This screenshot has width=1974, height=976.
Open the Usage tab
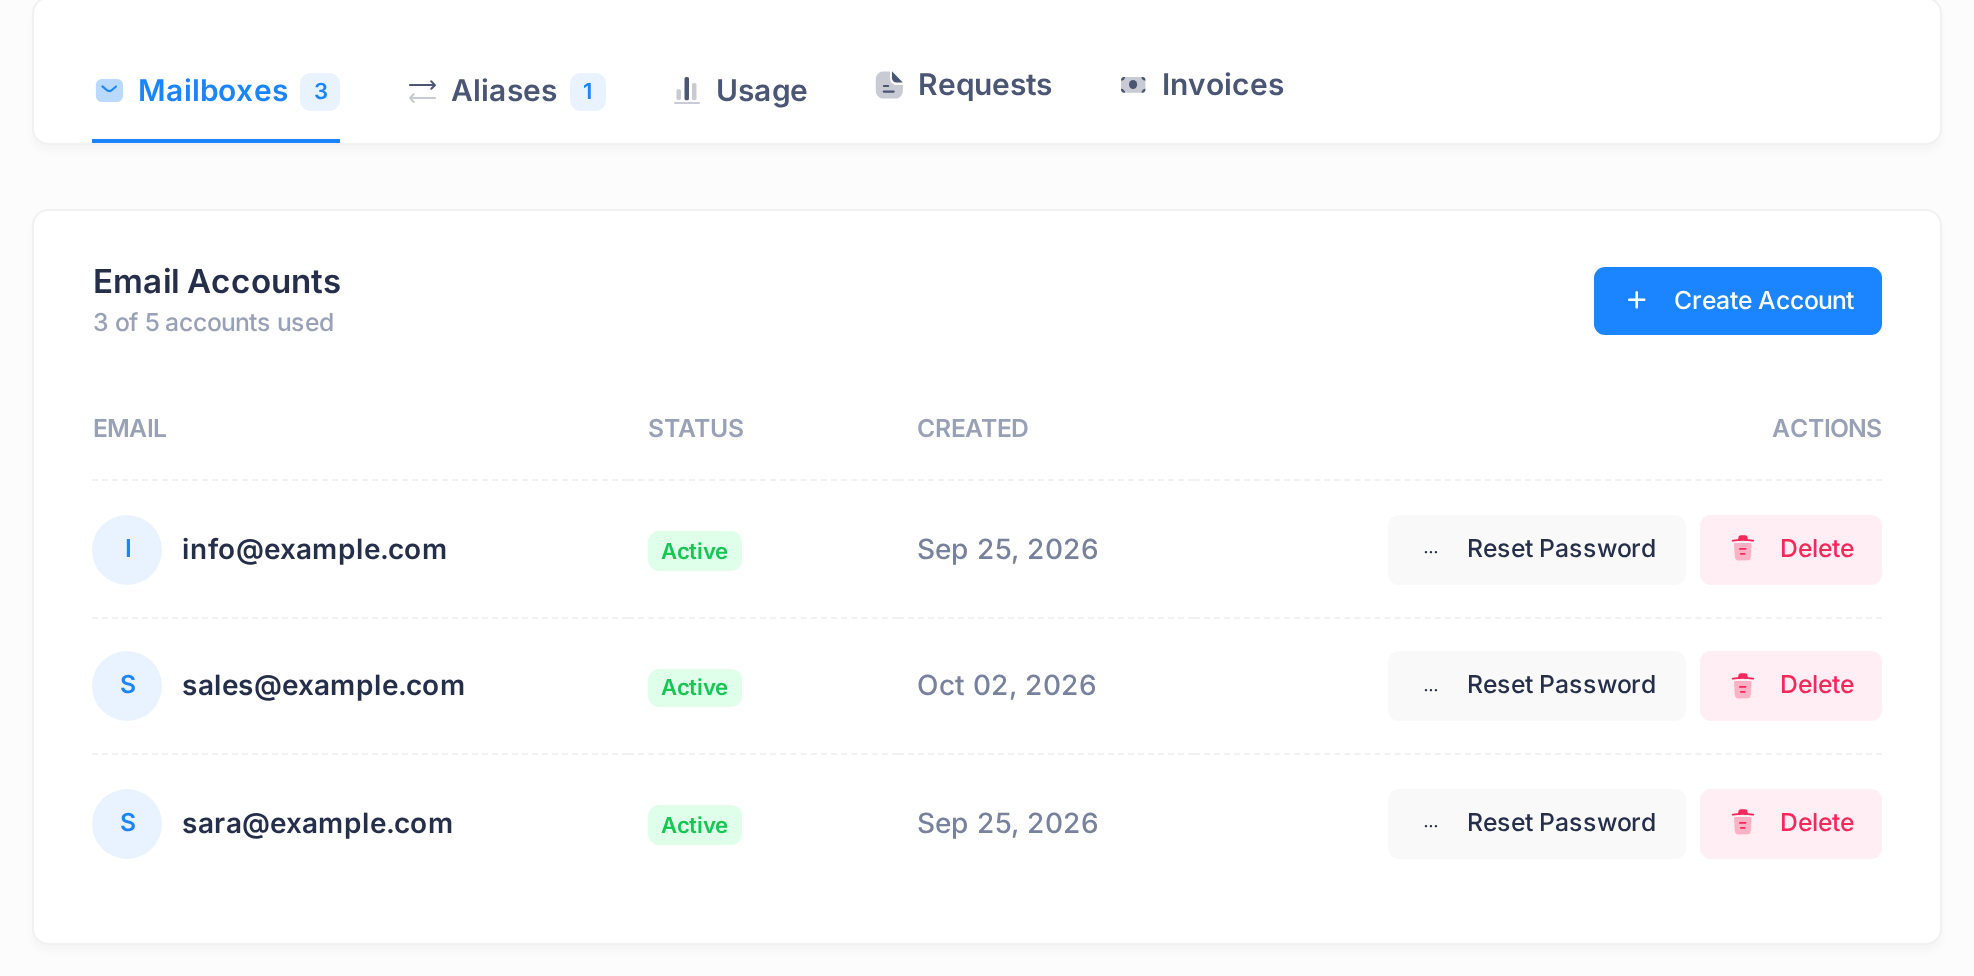click(x=740, y=91)
